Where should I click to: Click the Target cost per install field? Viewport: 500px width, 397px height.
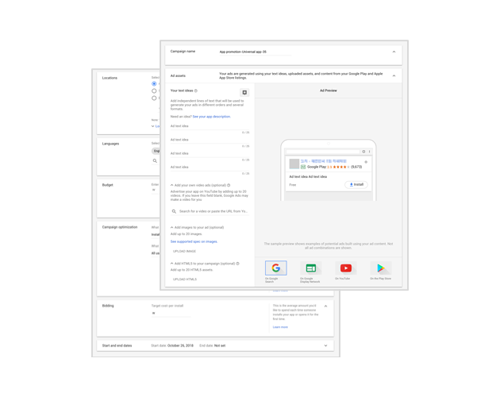[x=171, y=313]
